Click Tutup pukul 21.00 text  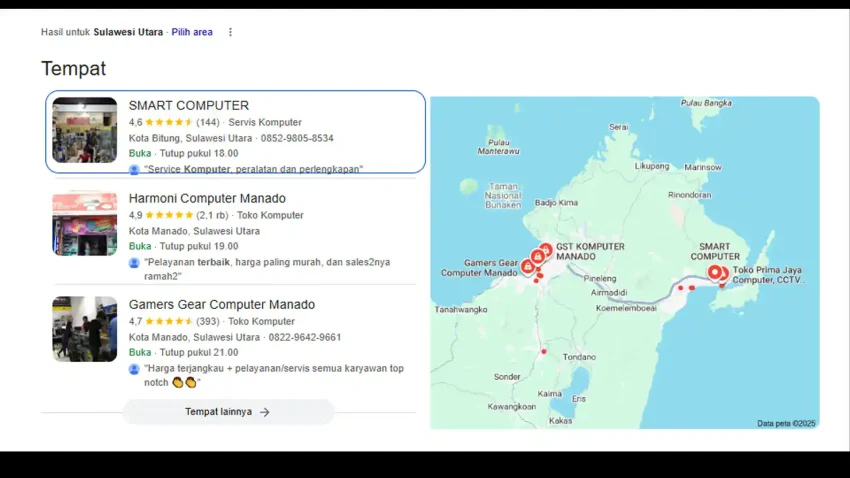click(199, 352)
